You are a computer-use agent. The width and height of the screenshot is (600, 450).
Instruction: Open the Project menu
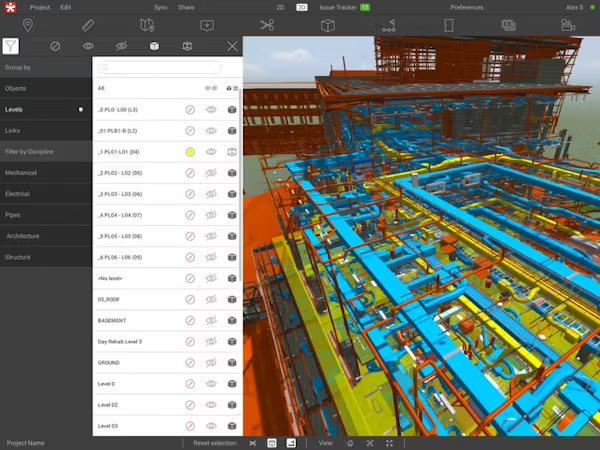40,7
